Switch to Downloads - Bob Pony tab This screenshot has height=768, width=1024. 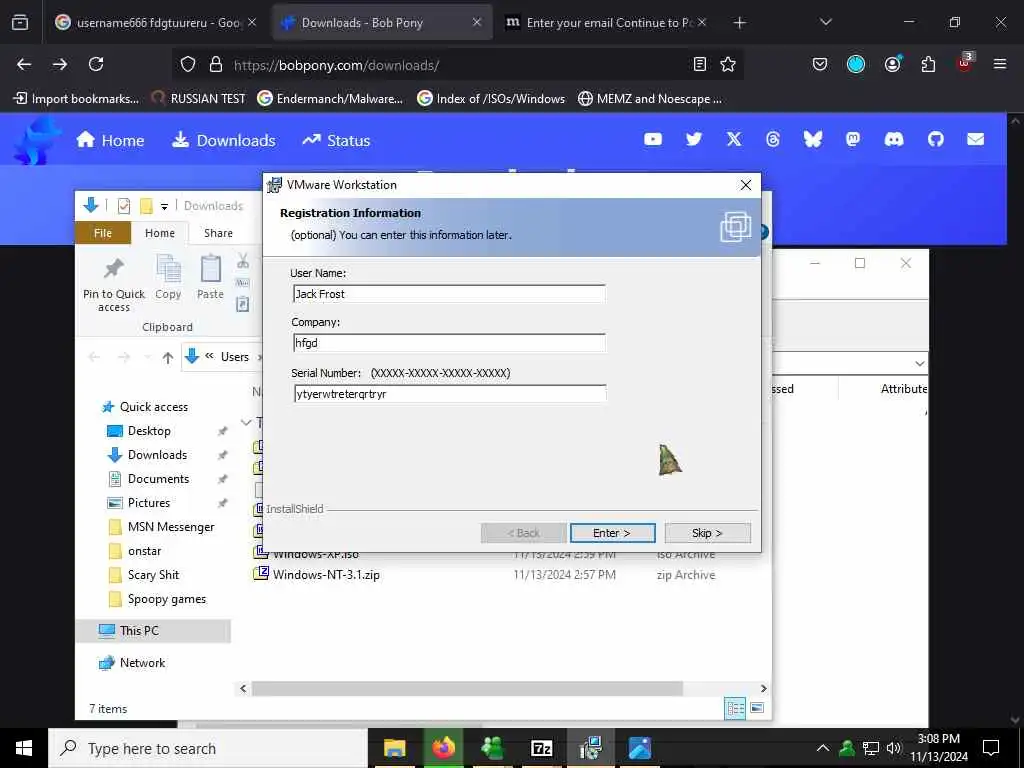[x=382, y=22]
